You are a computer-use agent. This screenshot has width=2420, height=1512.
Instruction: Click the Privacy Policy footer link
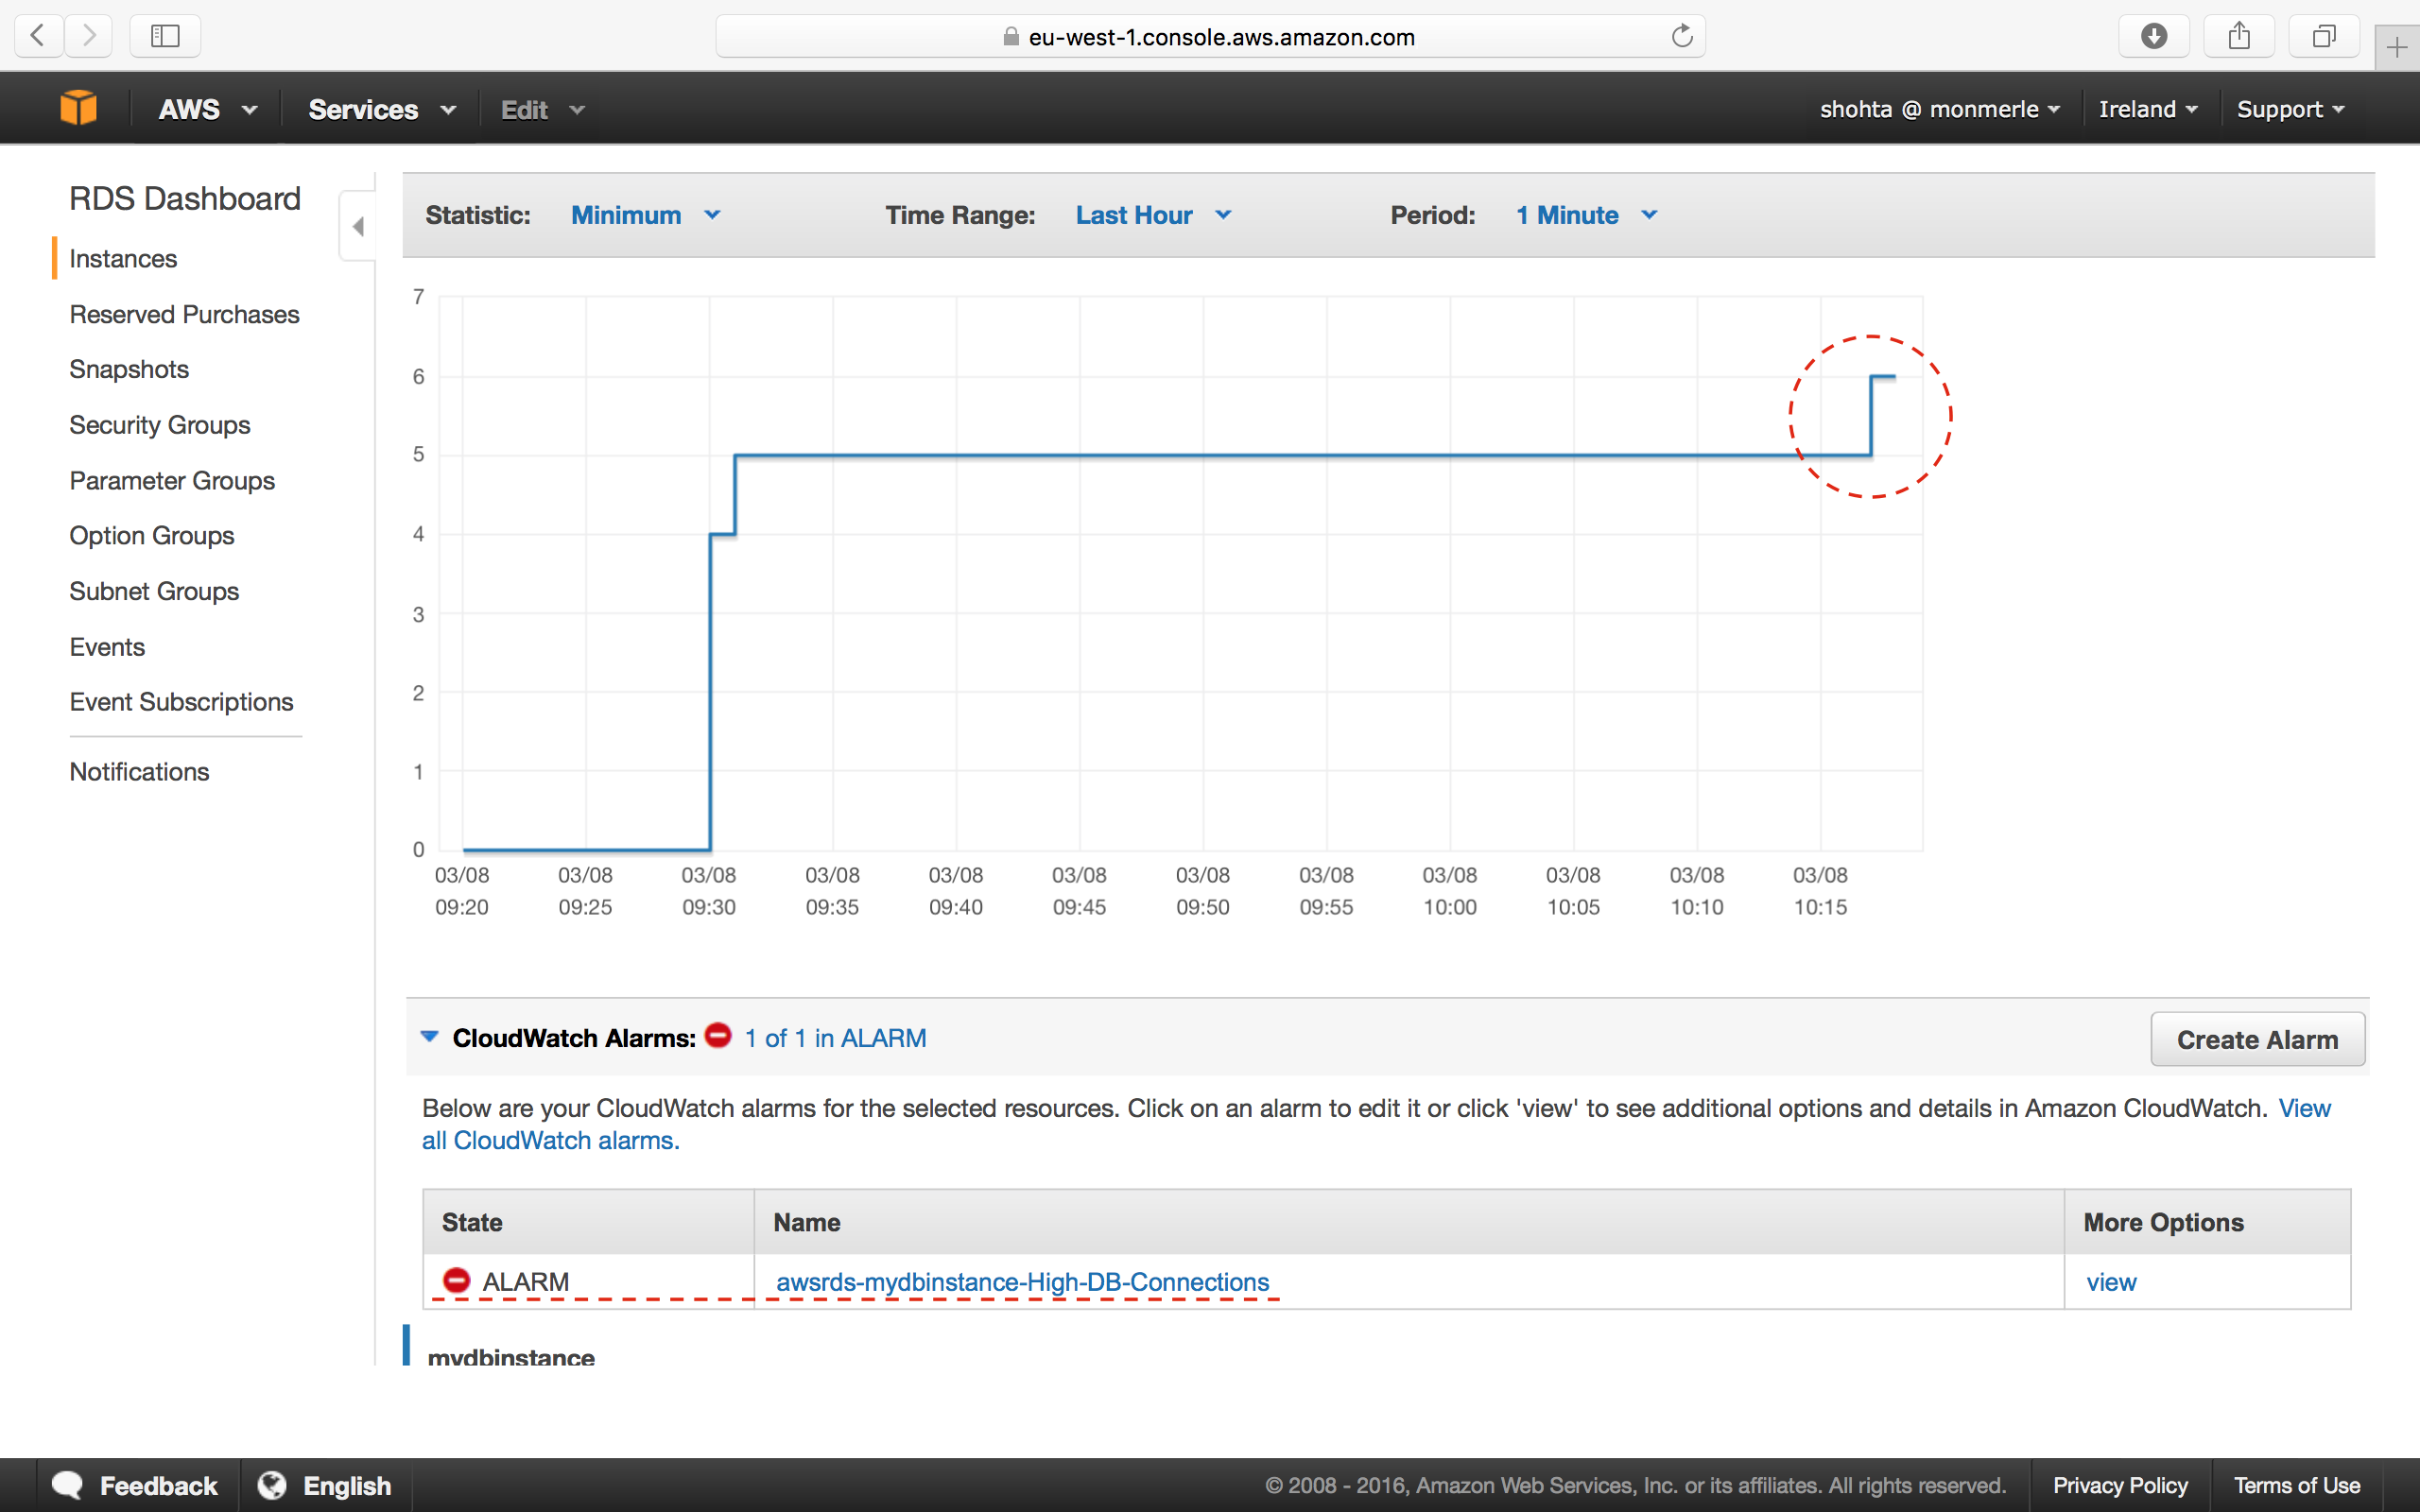(x=2120, y=1485)
